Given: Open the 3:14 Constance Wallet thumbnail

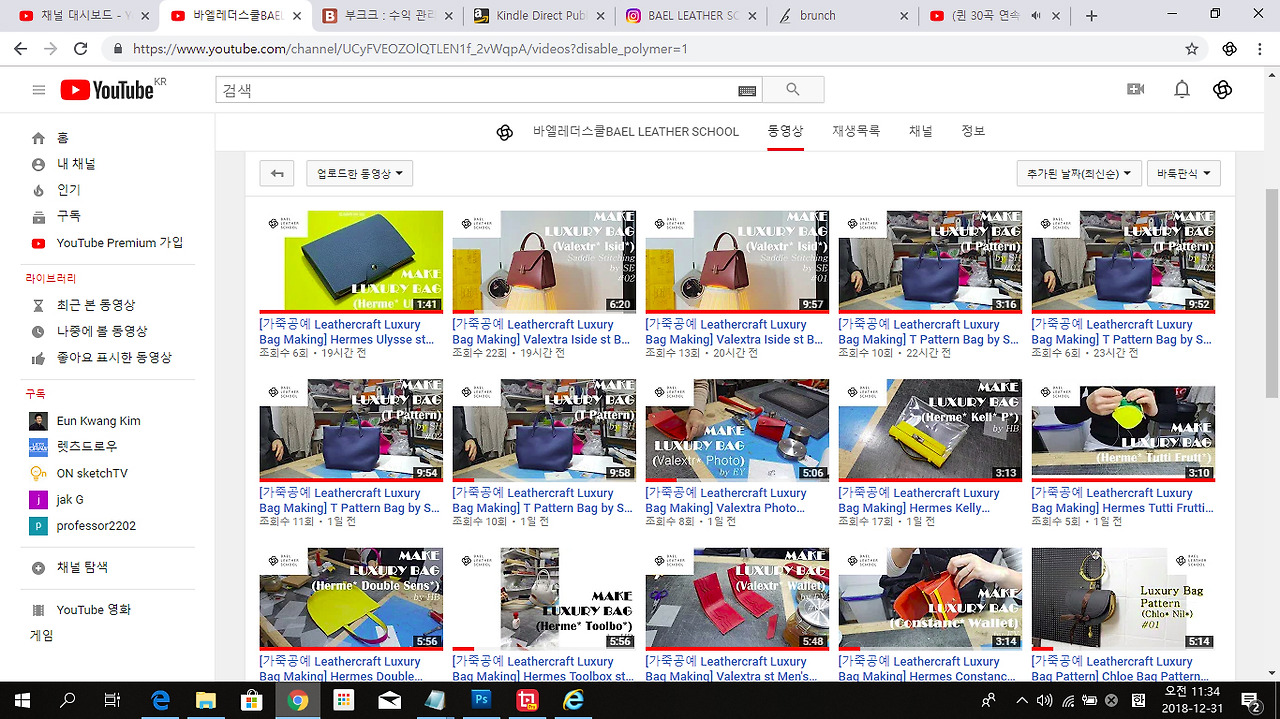Looking at the screenshot, I should tap(930, 599).
